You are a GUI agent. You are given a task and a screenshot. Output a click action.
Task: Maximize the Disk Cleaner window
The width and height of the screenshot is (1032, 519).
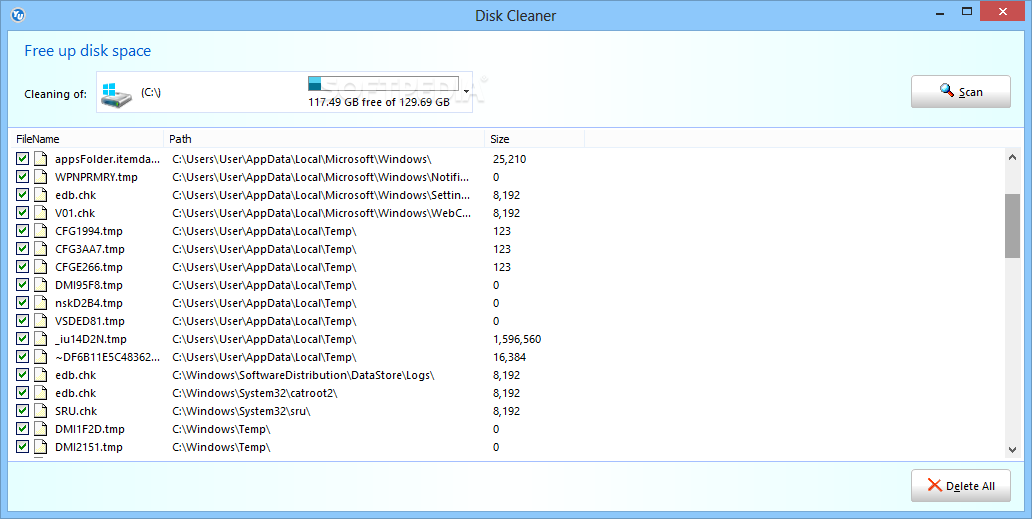click(967, 11)
